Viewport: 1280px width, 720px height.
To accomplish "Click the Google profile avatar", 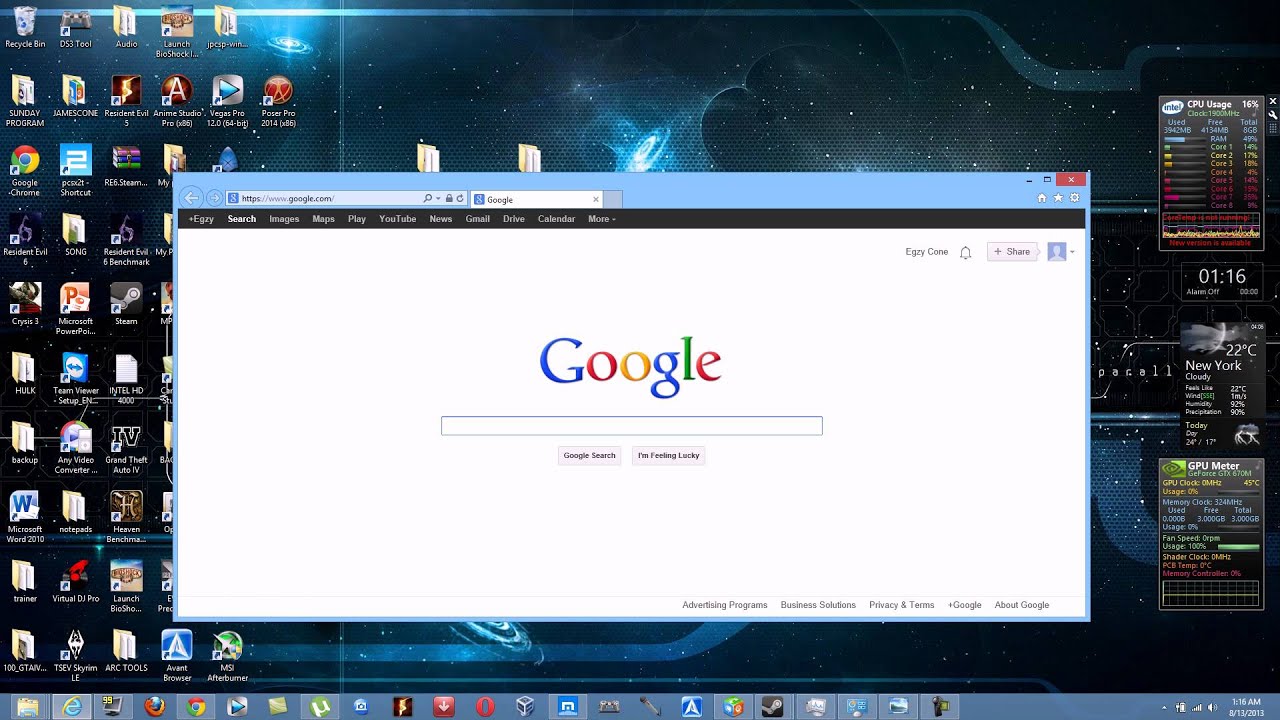I will (1057, 252).
